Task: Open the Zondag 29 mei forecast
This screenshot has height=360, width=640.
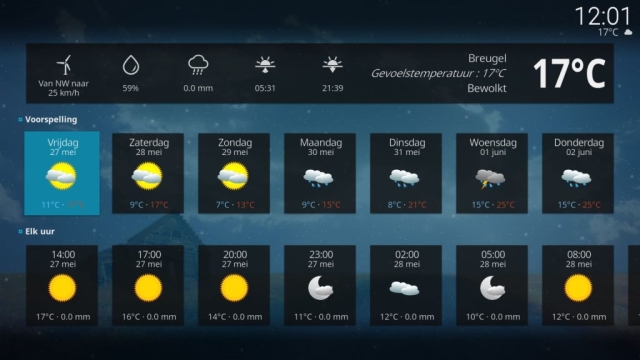Action: 234,173
